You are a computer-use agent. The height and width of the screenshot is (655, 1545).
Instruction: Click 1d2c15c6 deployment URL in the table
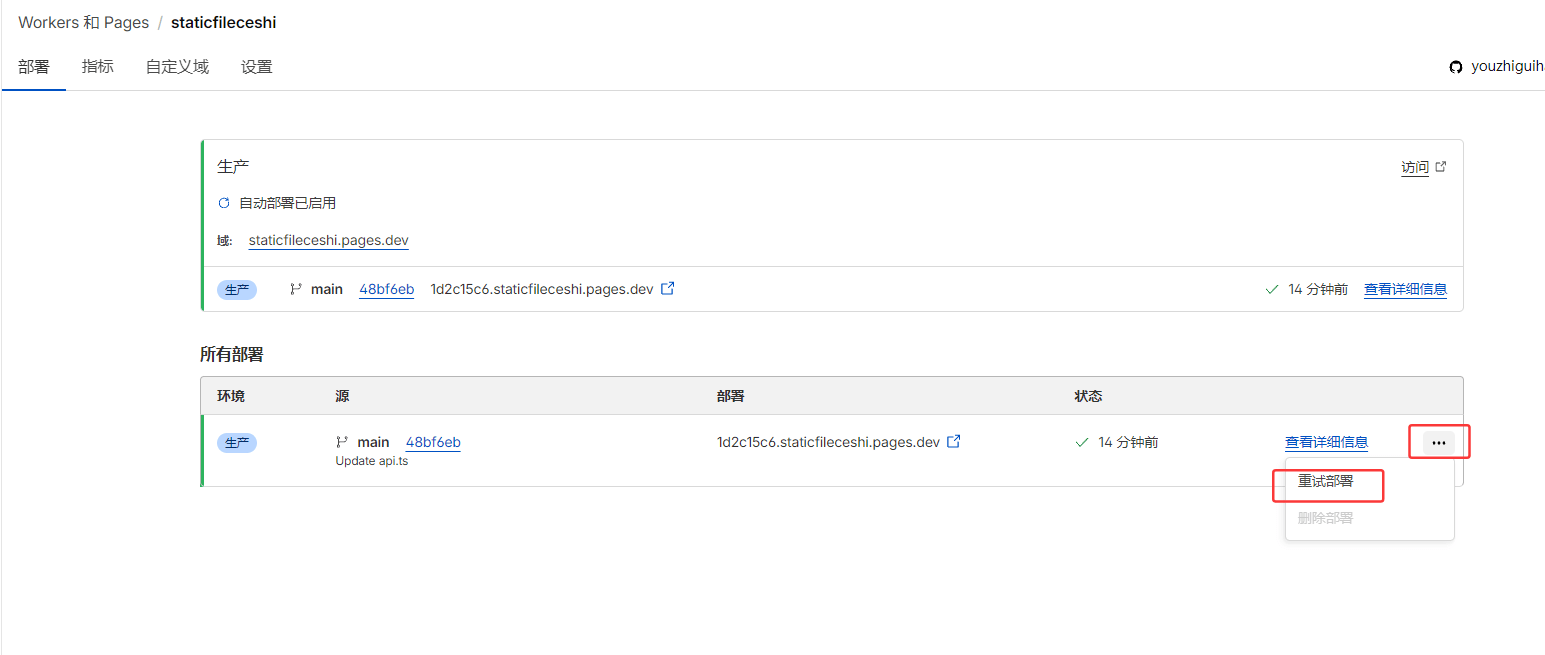pos(828,442)
